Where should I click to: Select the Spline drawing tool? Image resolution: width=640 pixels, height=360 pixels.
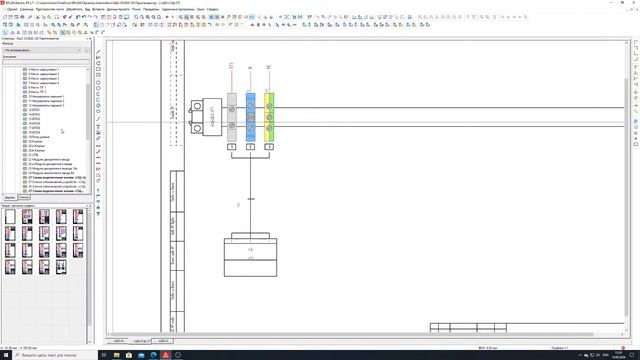98,119
